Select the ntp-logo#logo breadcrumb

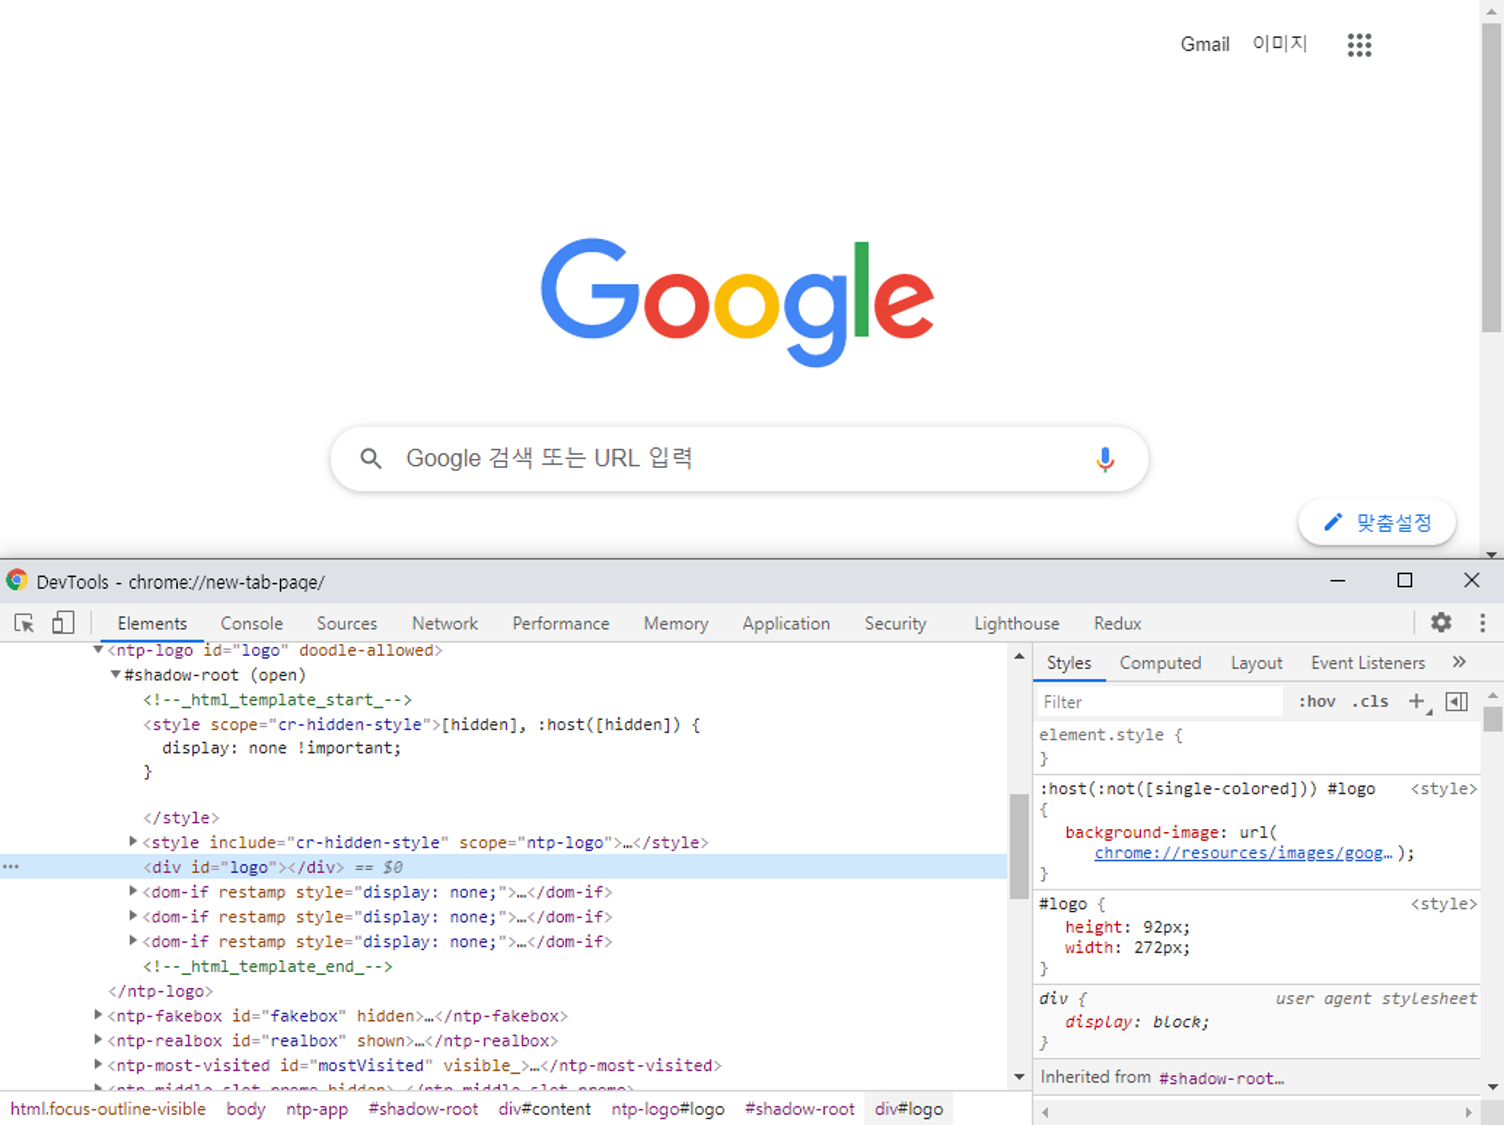point(668,1109)
